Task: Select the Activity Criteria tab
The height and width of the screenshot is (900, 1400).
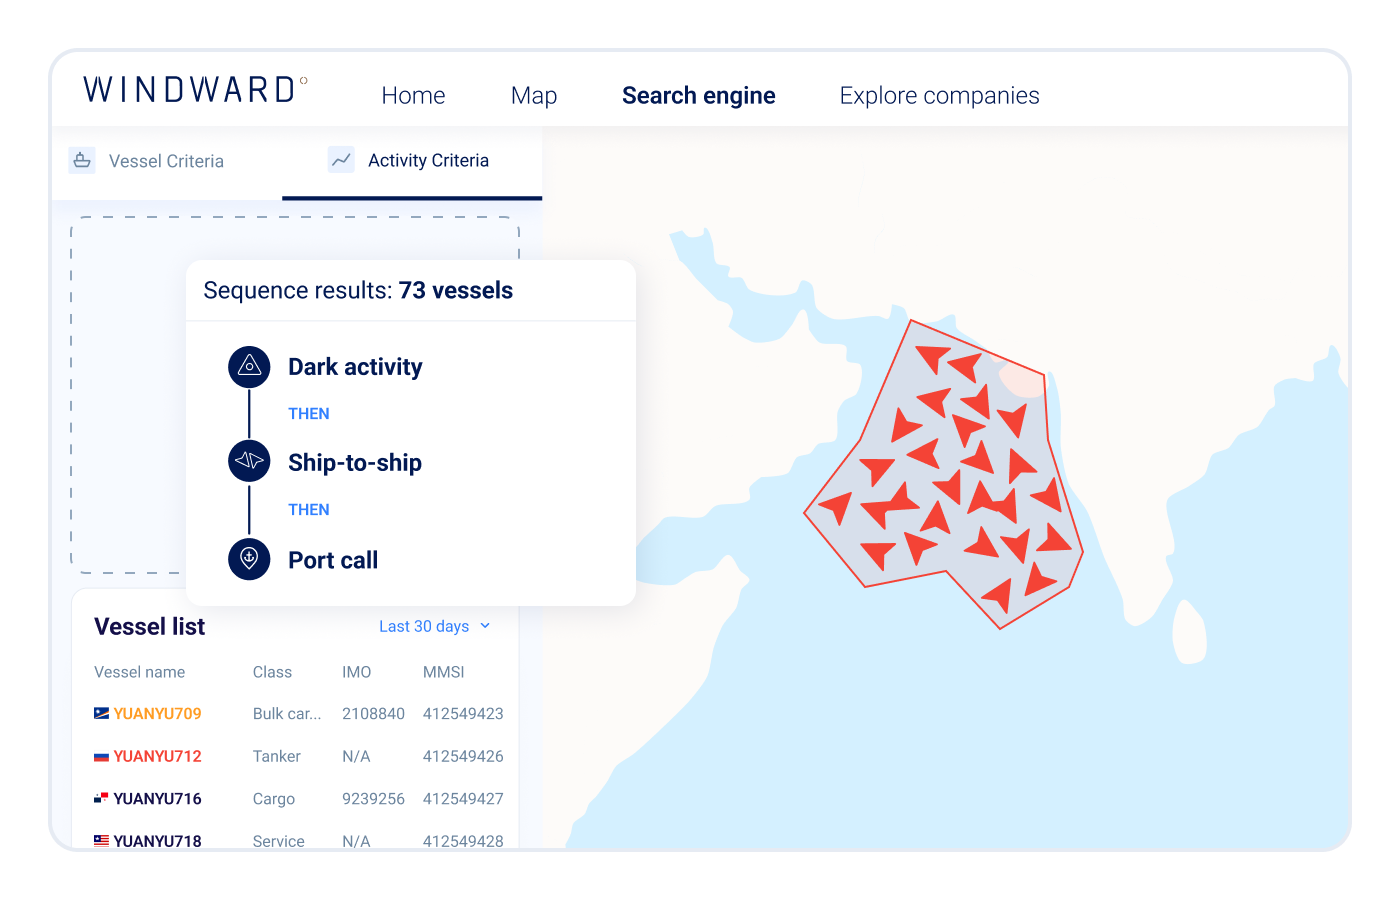Action: [428, 161]
